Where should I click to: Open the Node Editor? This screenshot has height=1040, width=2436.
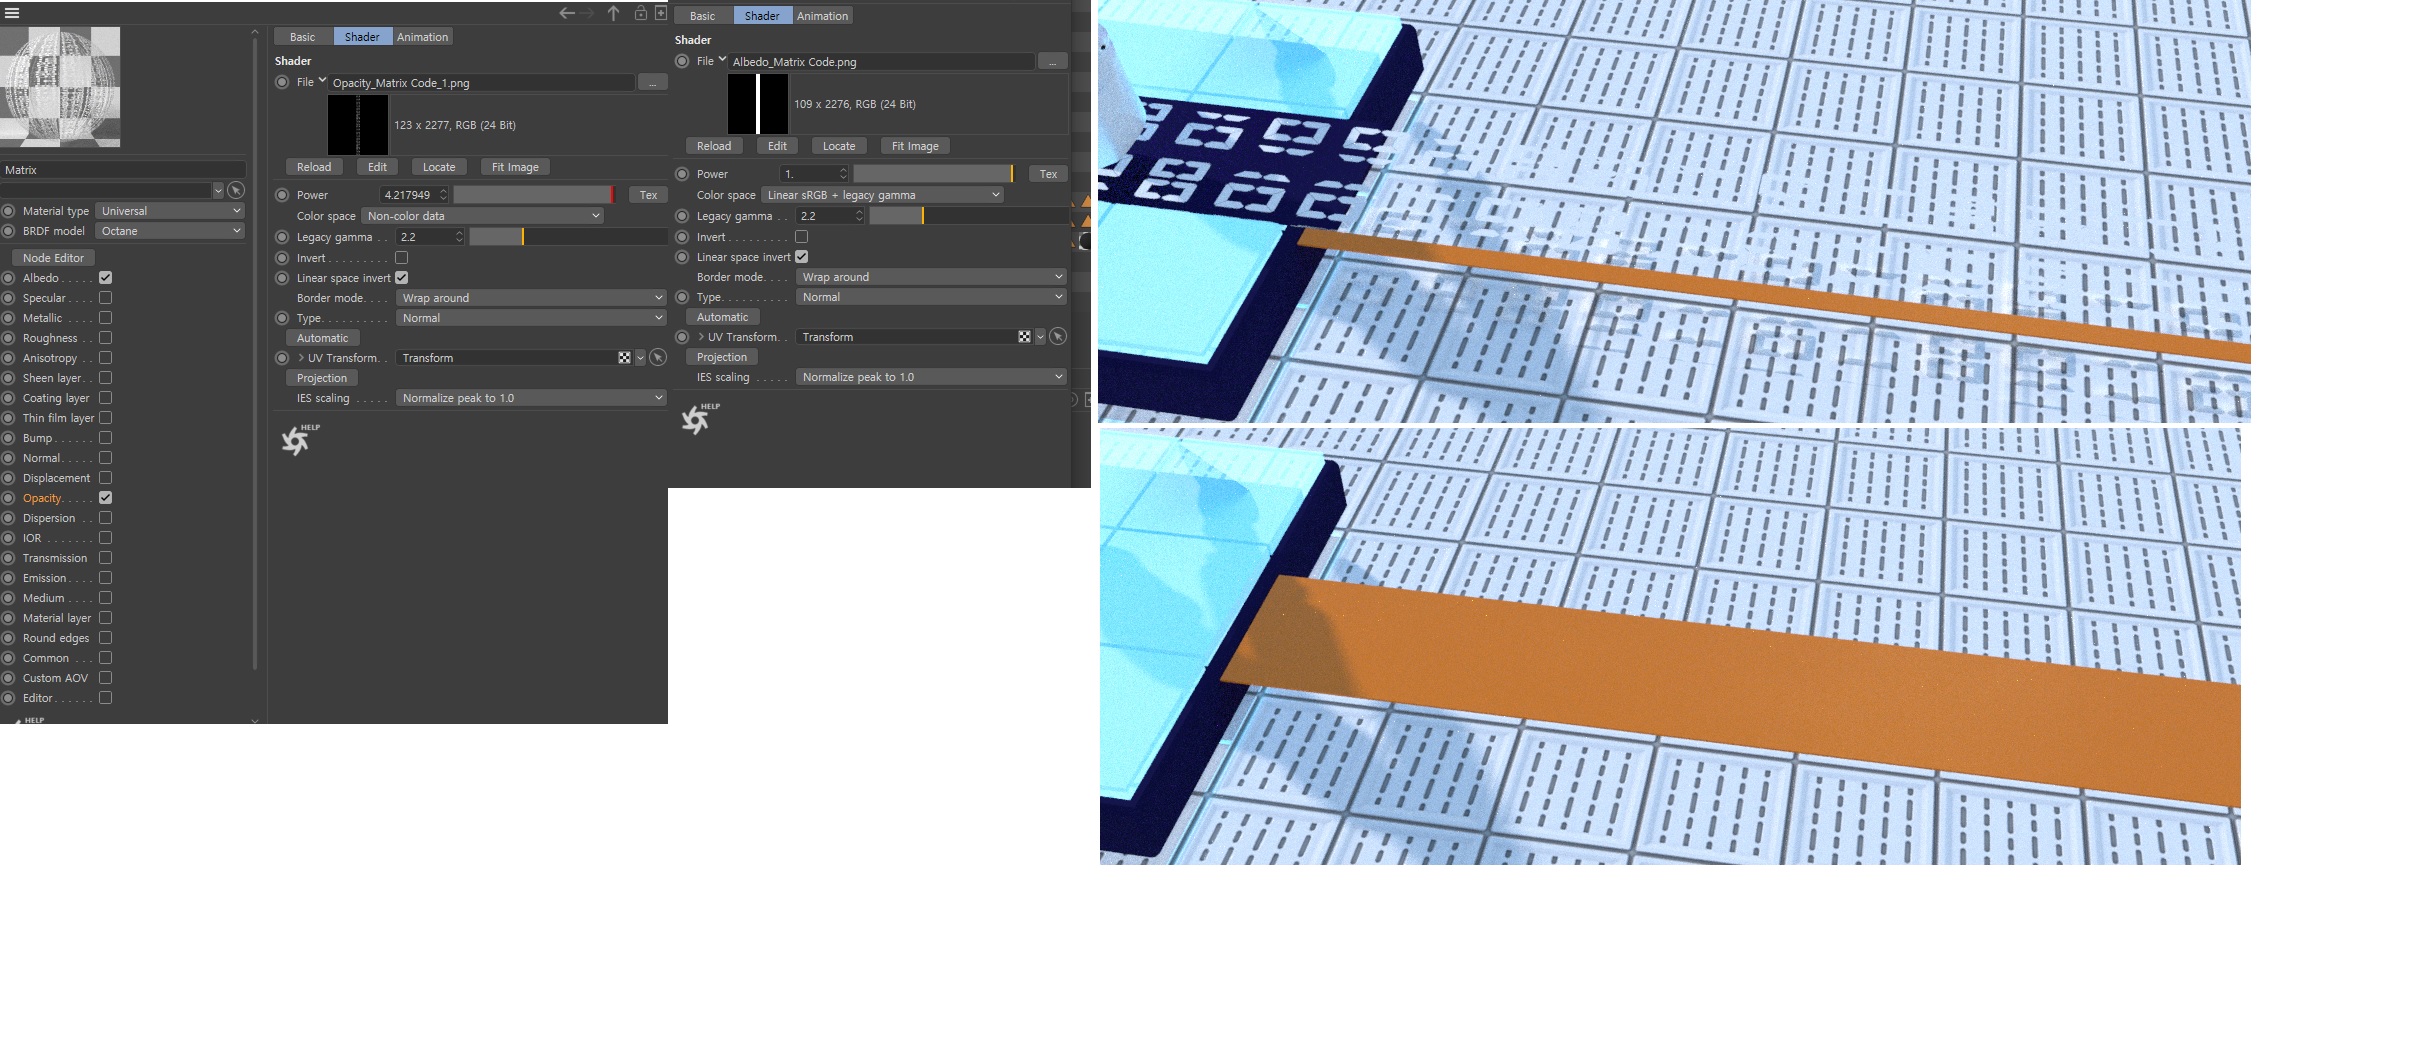[x=54, y=258]
